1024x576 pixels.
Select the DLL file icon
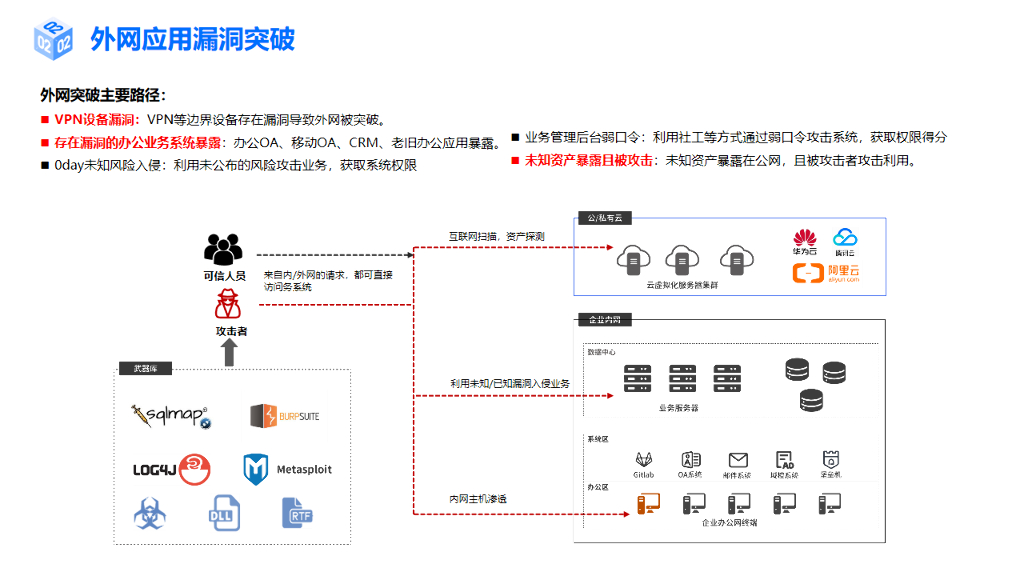tap(225, 513)
